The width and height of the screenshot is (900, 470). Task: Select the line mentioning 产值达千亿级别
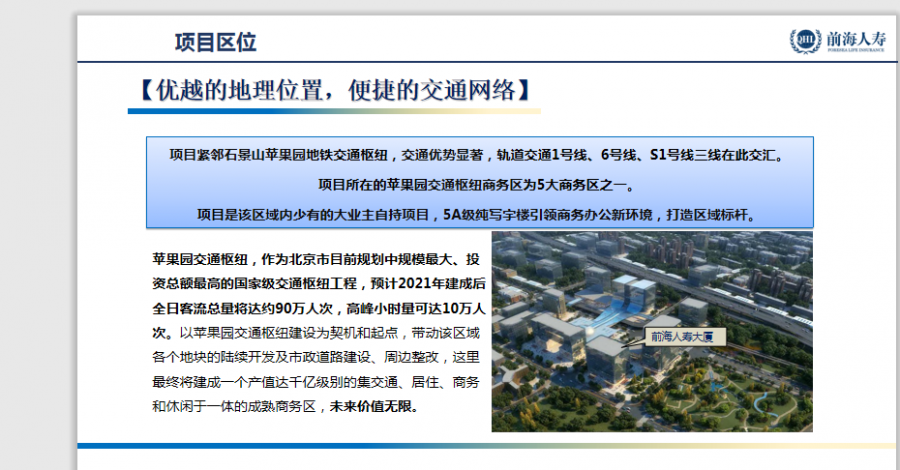click(x=316, y=382)
